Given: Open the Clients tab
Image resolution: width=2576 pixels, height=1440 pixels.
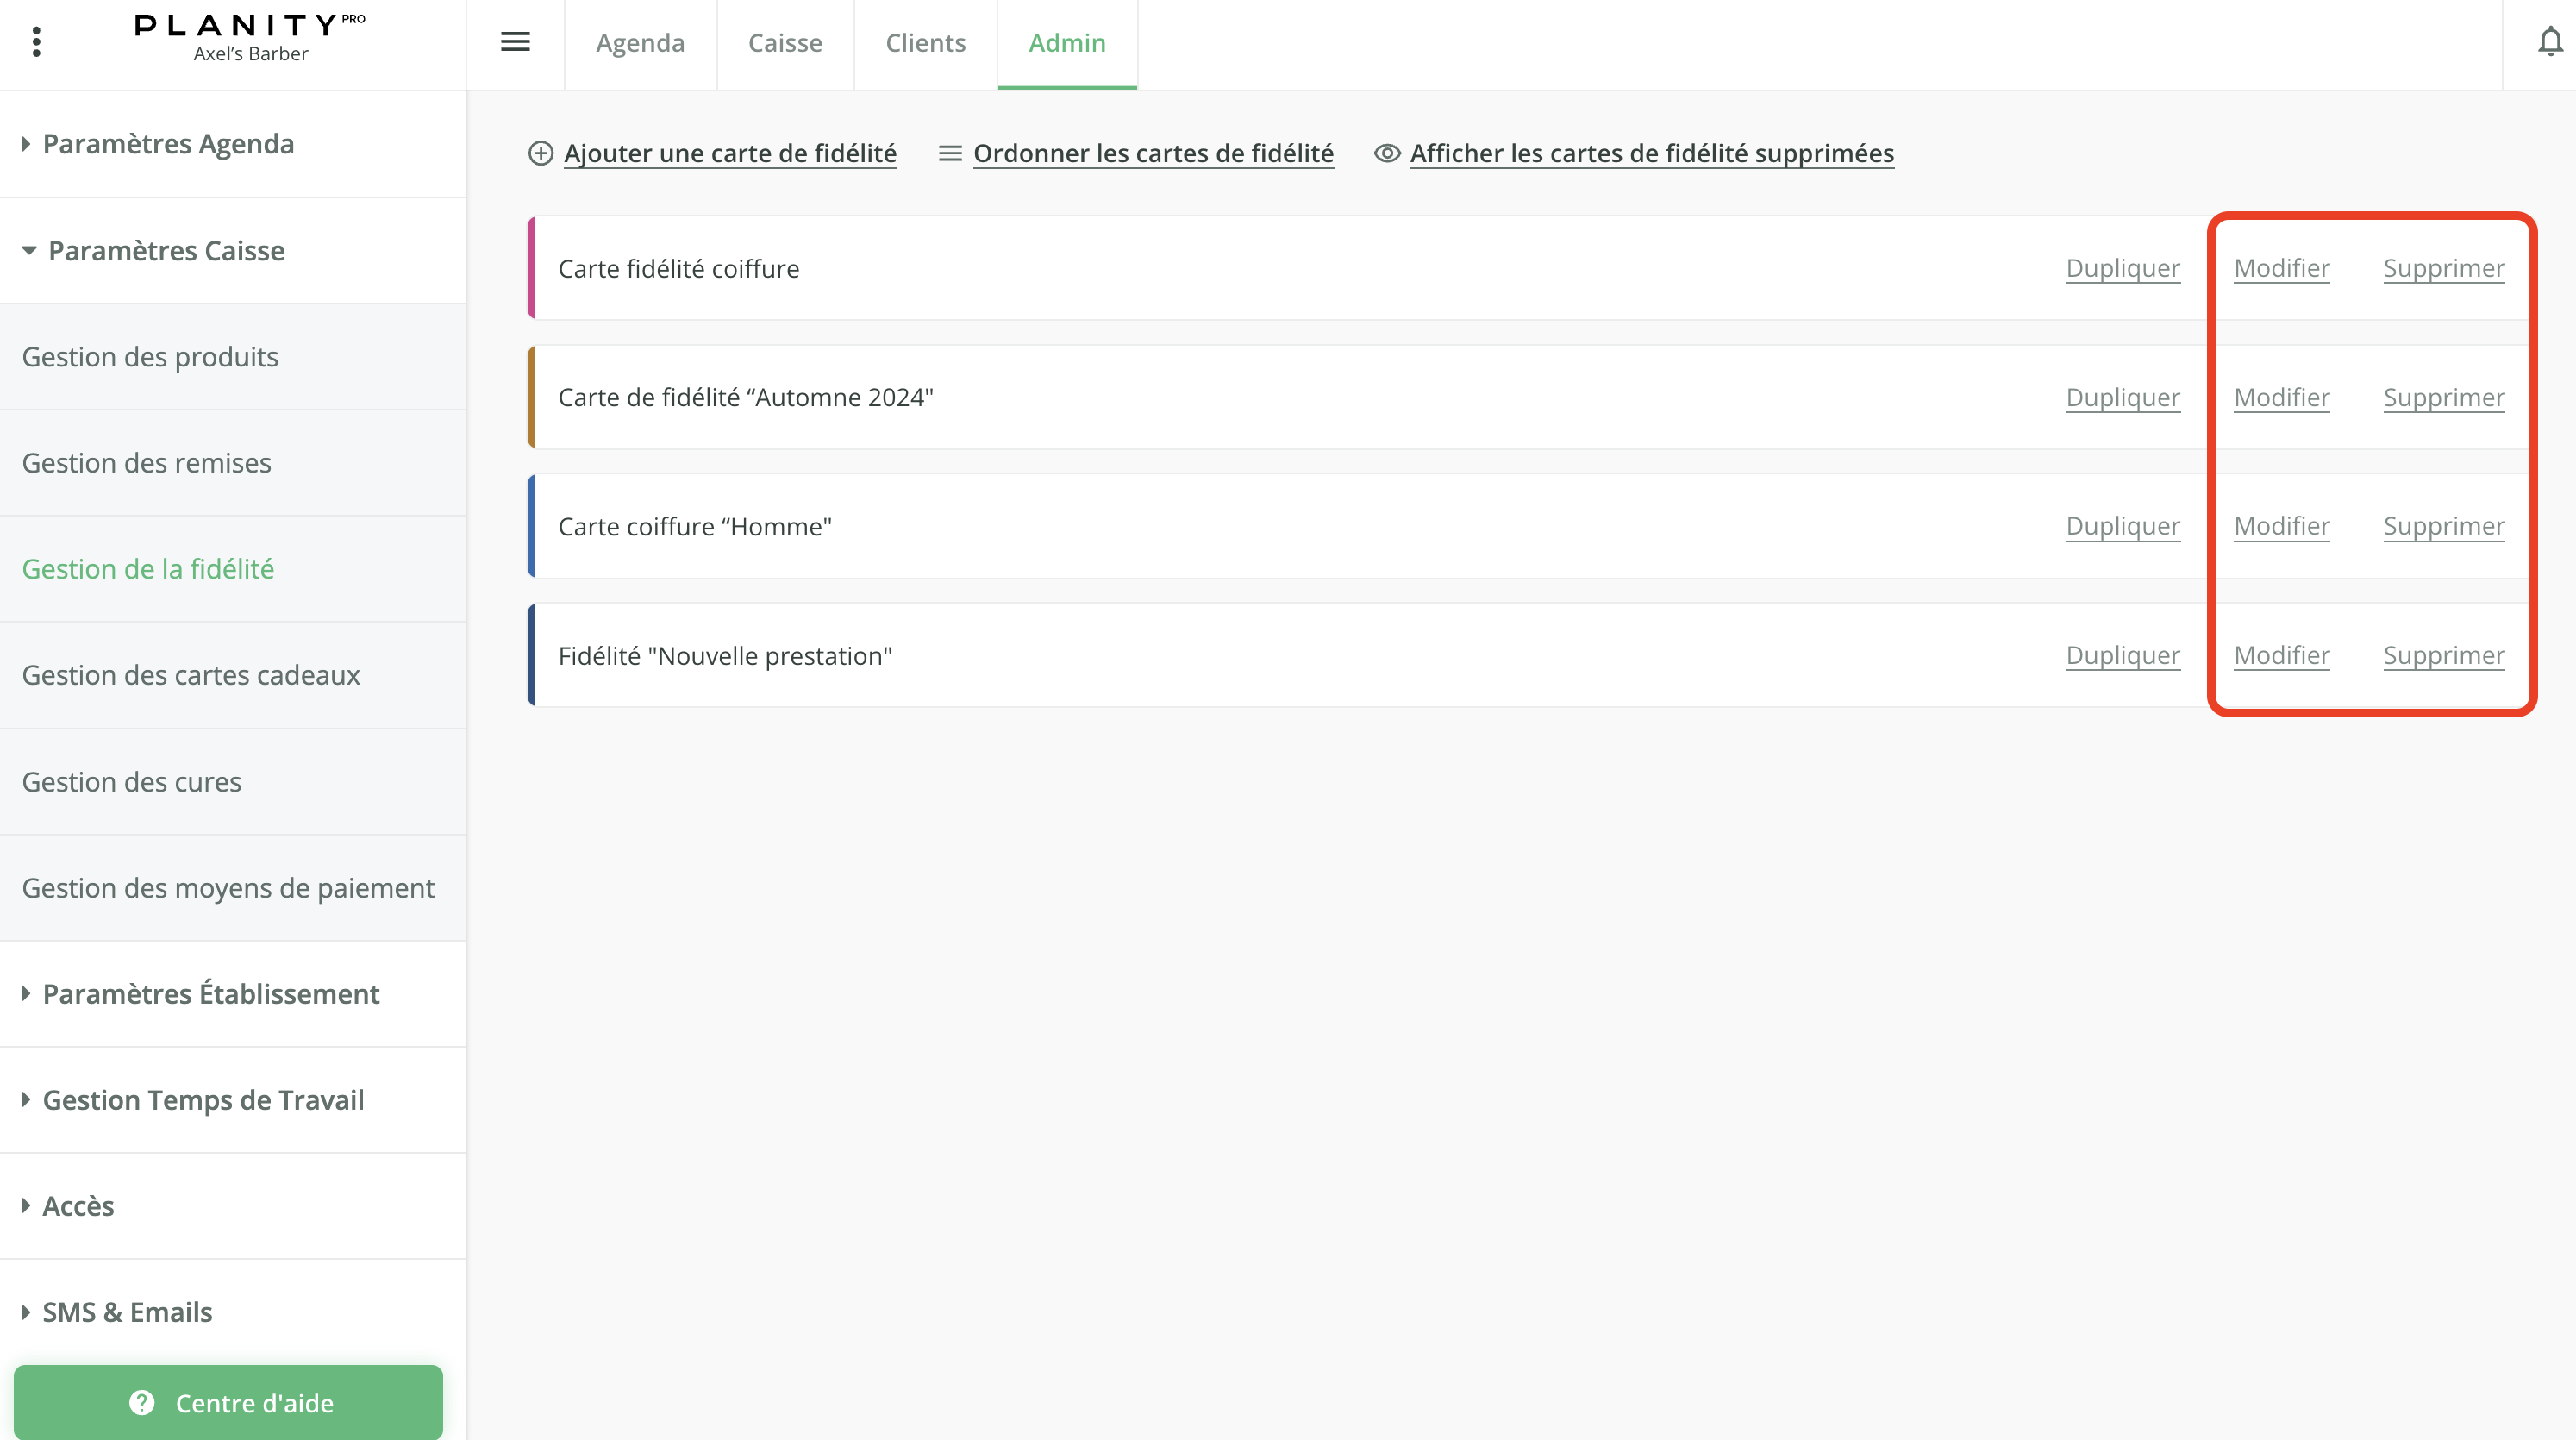Looking at the screenshot, I should click(x=925, y=43).
